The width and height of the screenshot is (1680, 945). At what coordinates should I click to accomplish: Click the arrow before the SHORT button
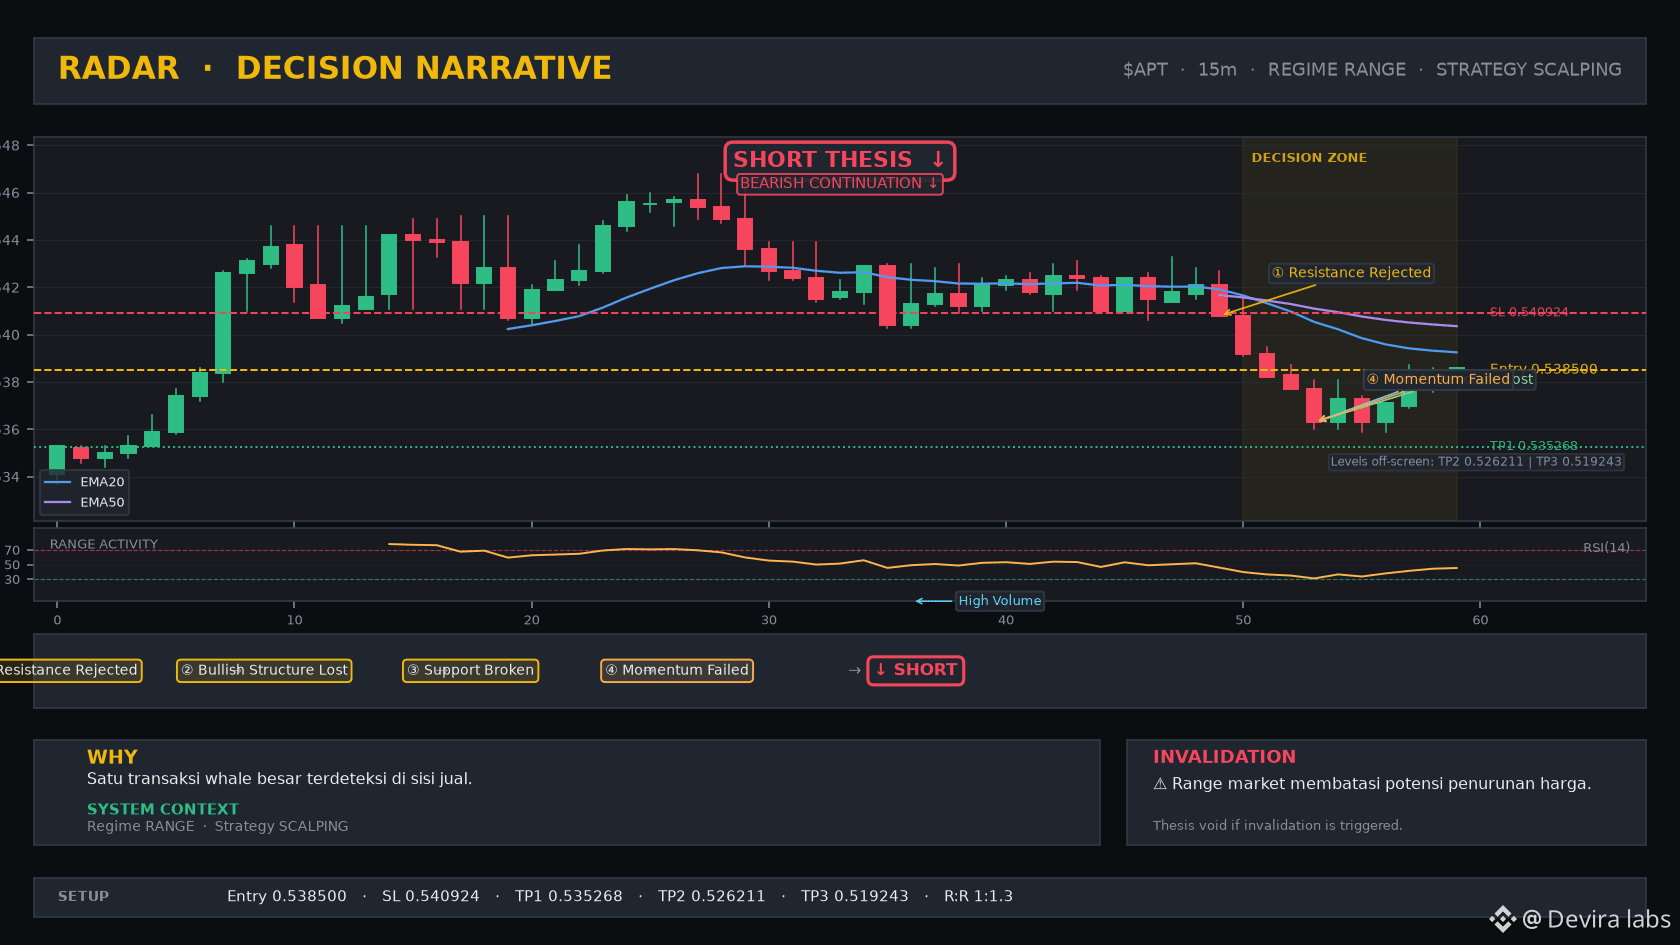(855, 670)
